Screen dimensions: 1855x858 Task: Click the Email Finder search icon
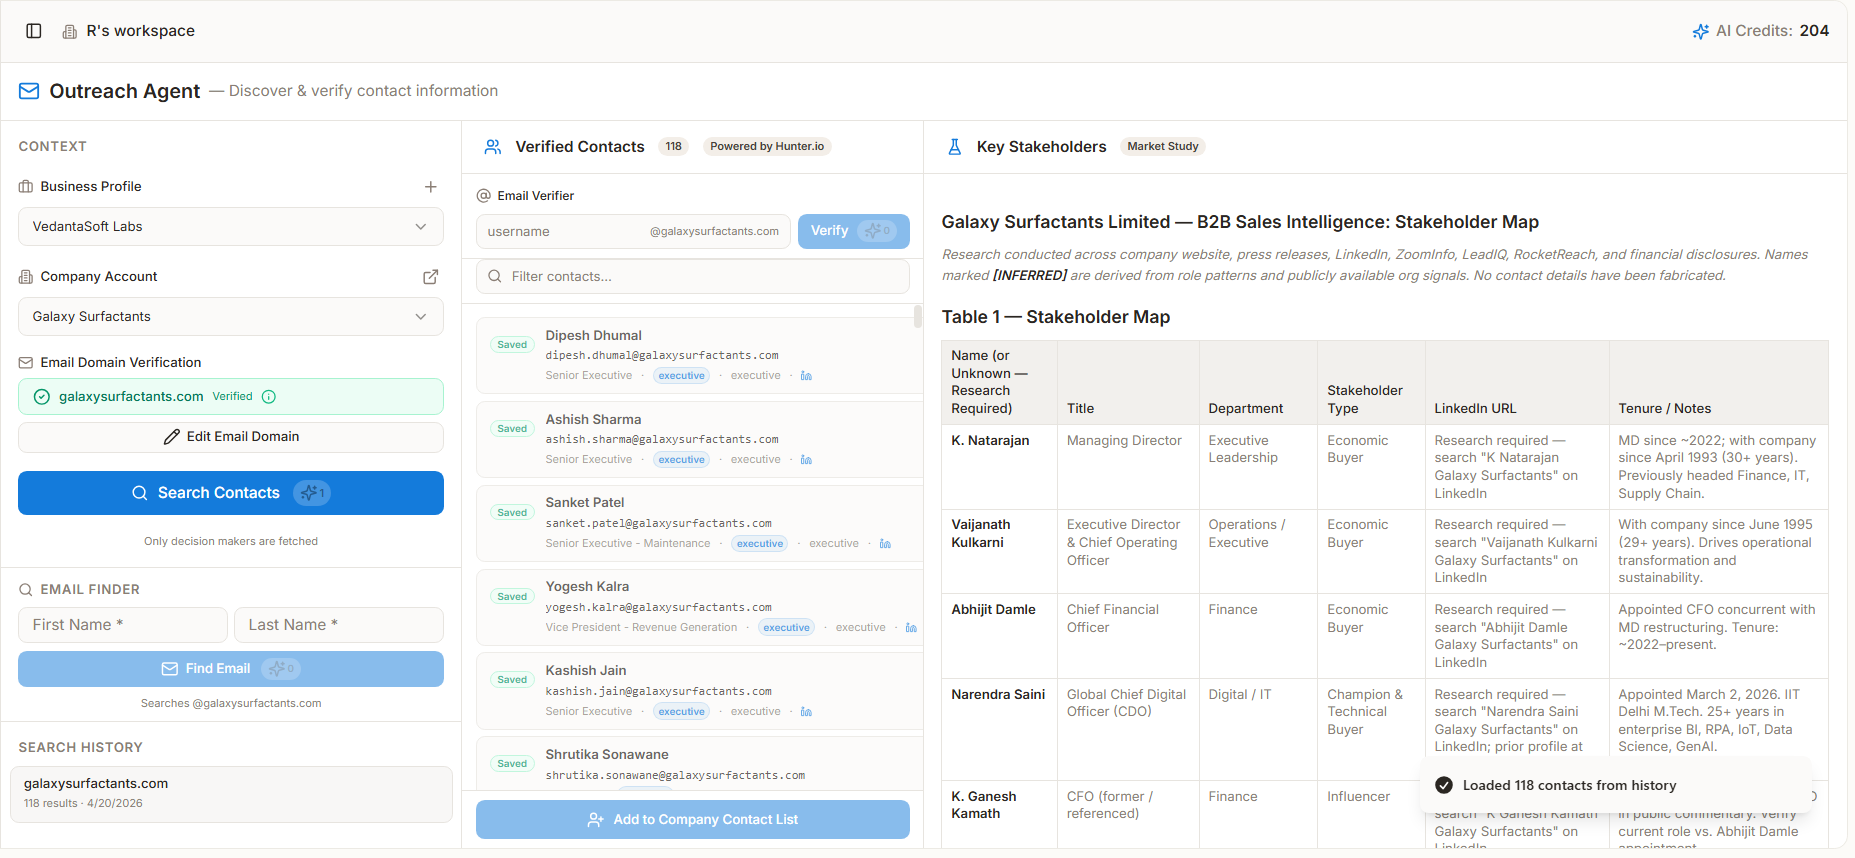point(26,590)
